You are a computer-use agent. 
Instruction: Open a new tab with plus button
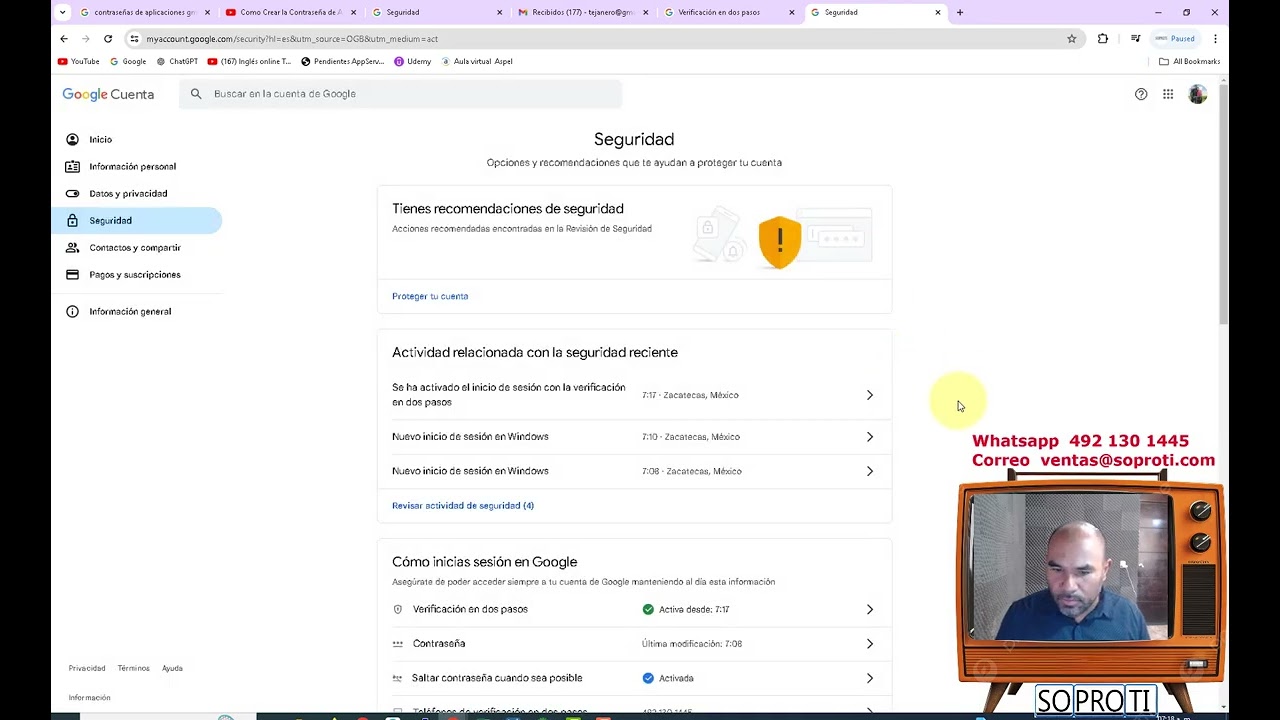pos(960,13)
